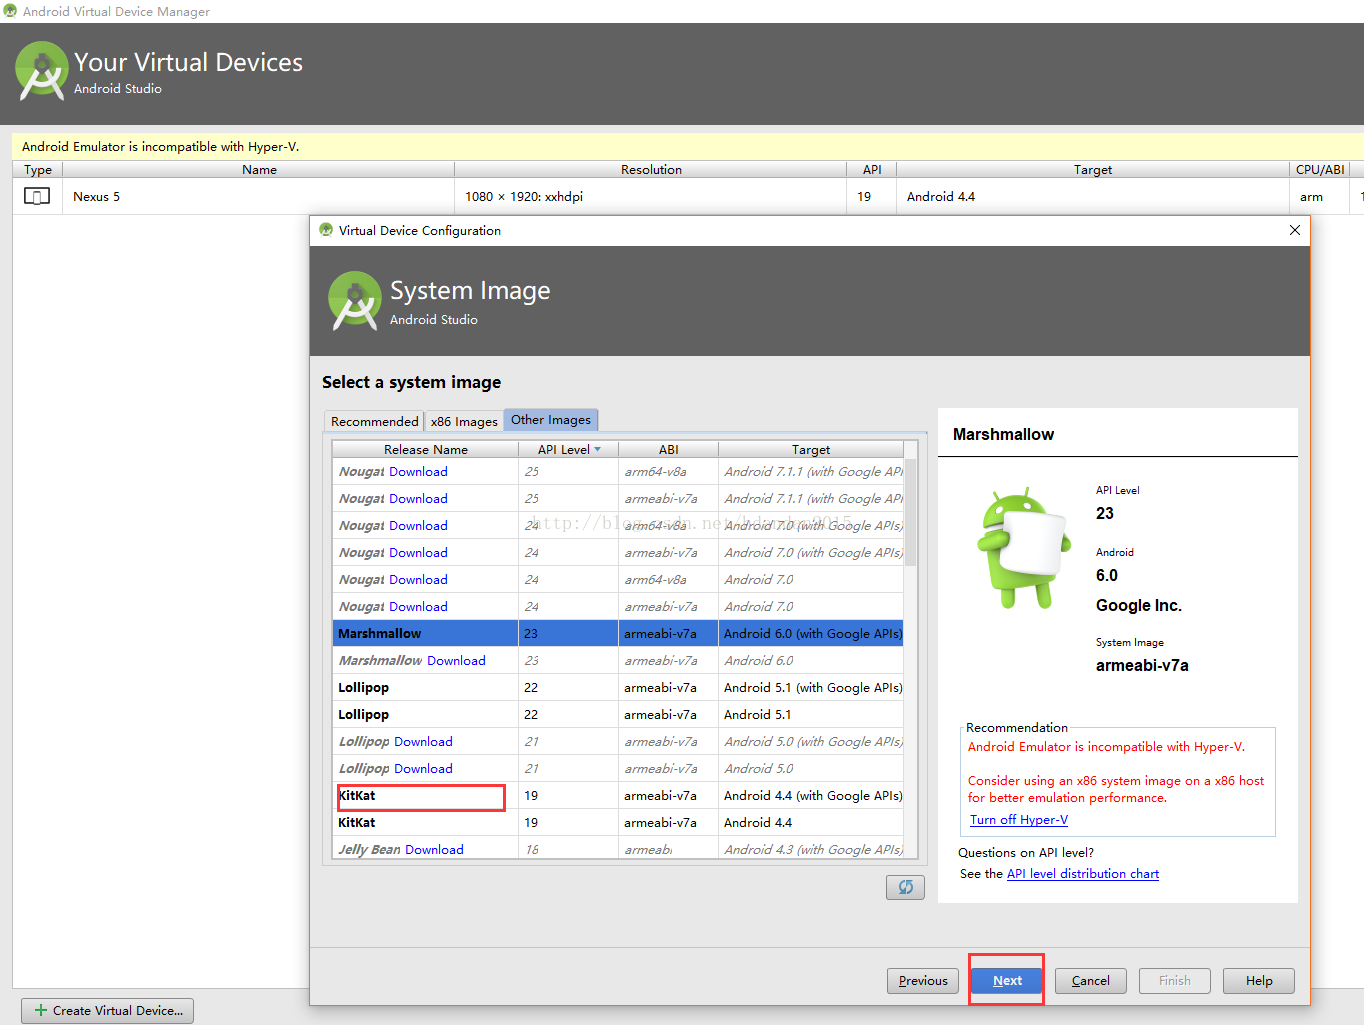Switch to the Recommended tab
The image size is (1364, 1025).
click(x=374, y=421)
